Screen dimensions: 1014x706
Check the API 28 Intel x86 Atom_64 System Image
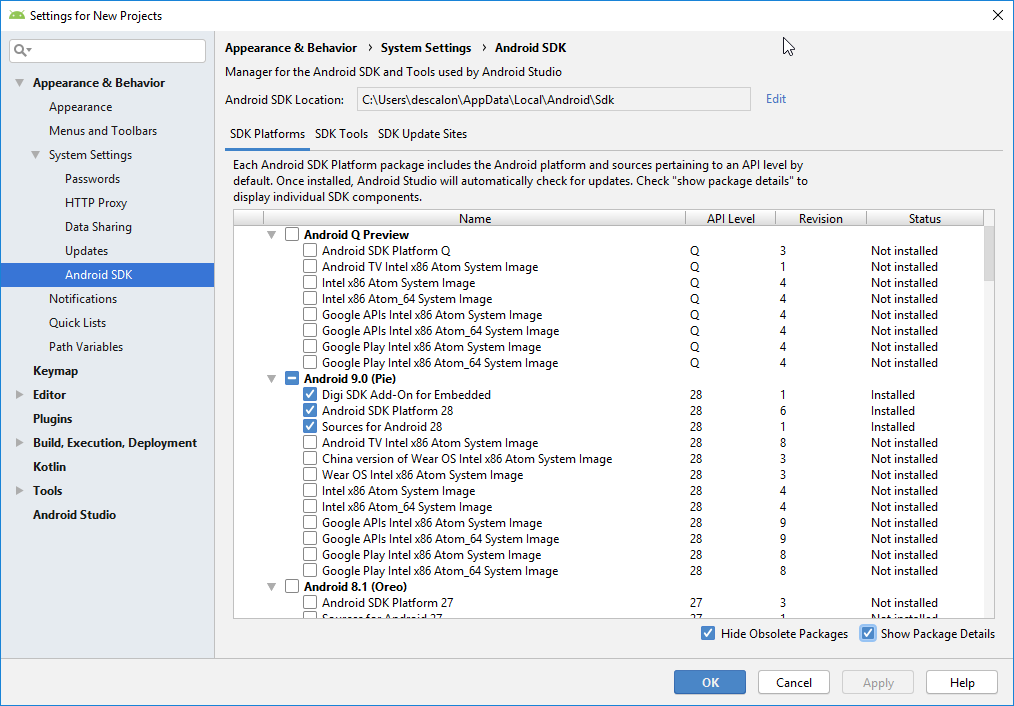pyautogui.click(x=310, y=507)
